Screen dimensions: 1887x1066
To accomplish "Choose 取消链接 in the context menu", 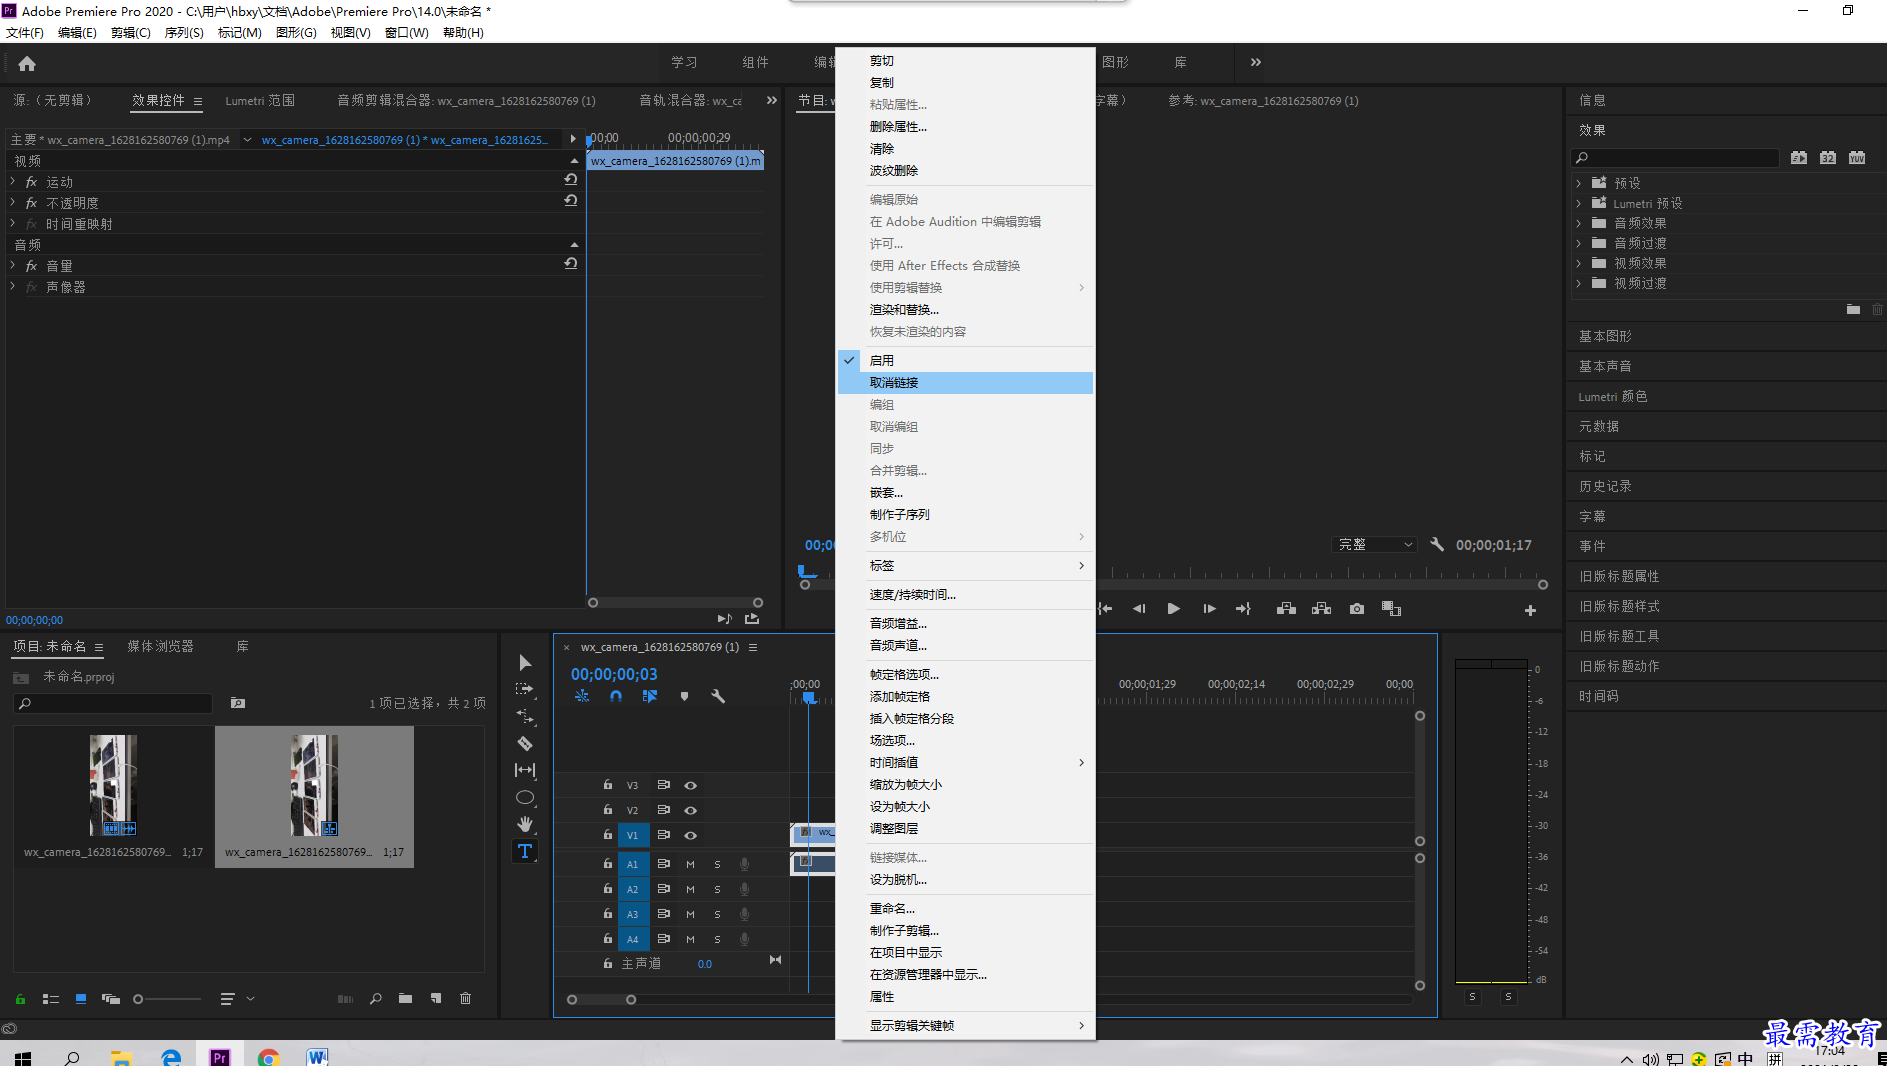I will click(965, 382).
